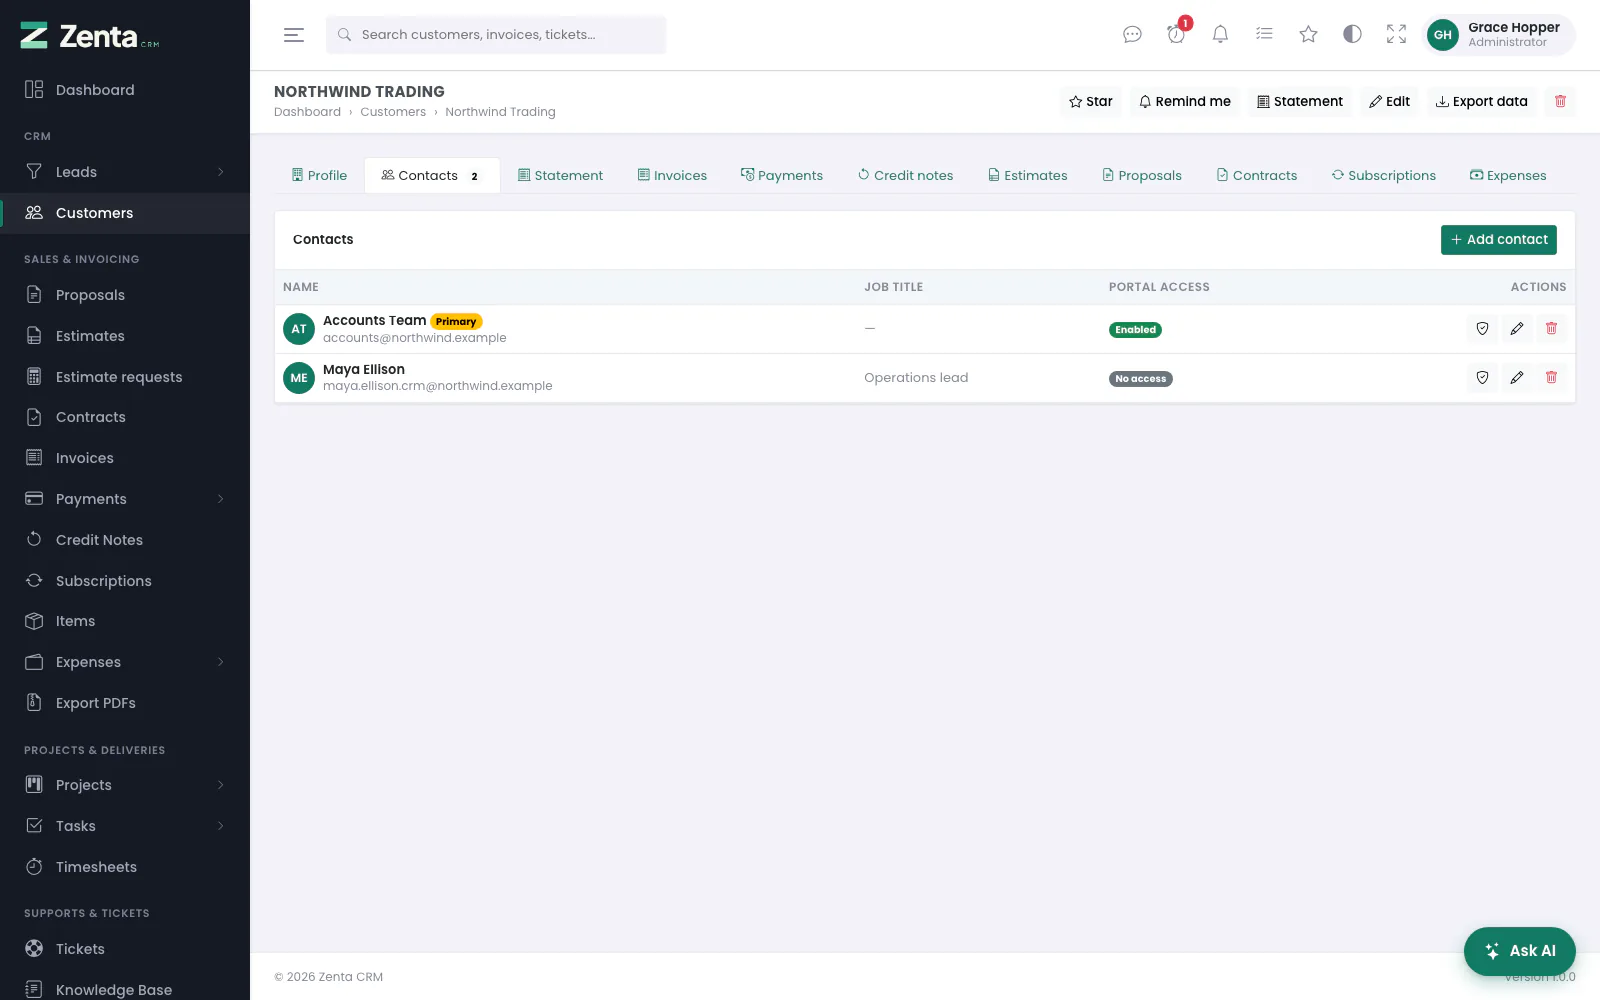Switch to the Credit notes tab
This screenshot has width=1600, height=1000.
[x=905, y=175]
